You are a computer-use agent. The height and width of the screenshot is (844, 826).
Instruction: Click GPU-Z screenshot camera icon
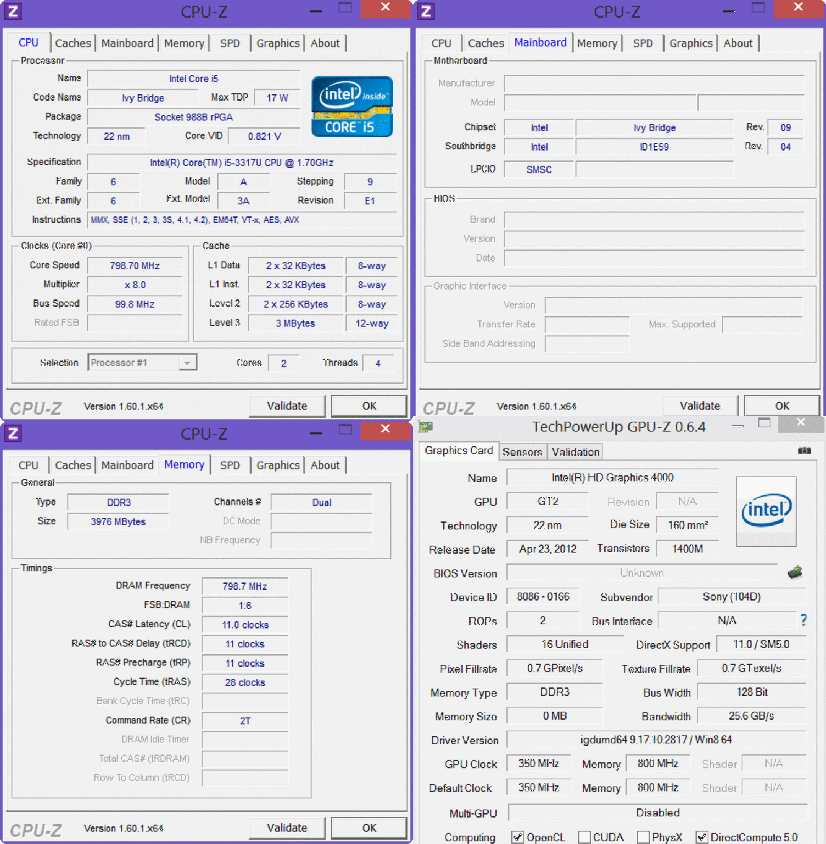point(804,451)
